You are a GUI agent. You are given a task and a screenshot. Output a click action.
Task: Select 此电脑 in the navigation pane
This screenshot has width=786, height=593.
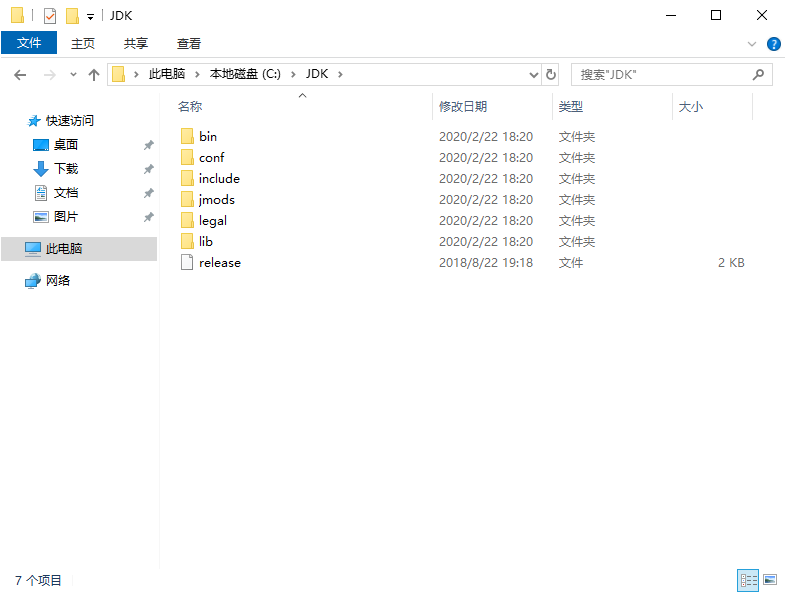79,249
